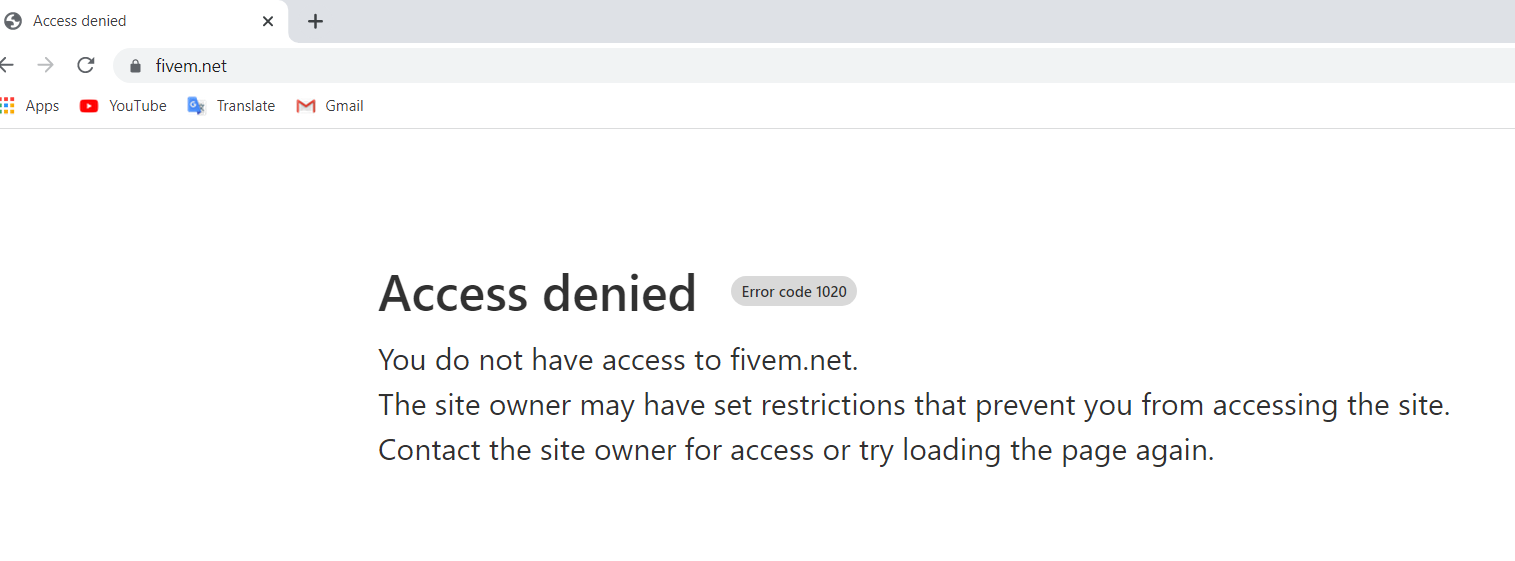Click the "Error code 1020" badge

coord(794,292)
